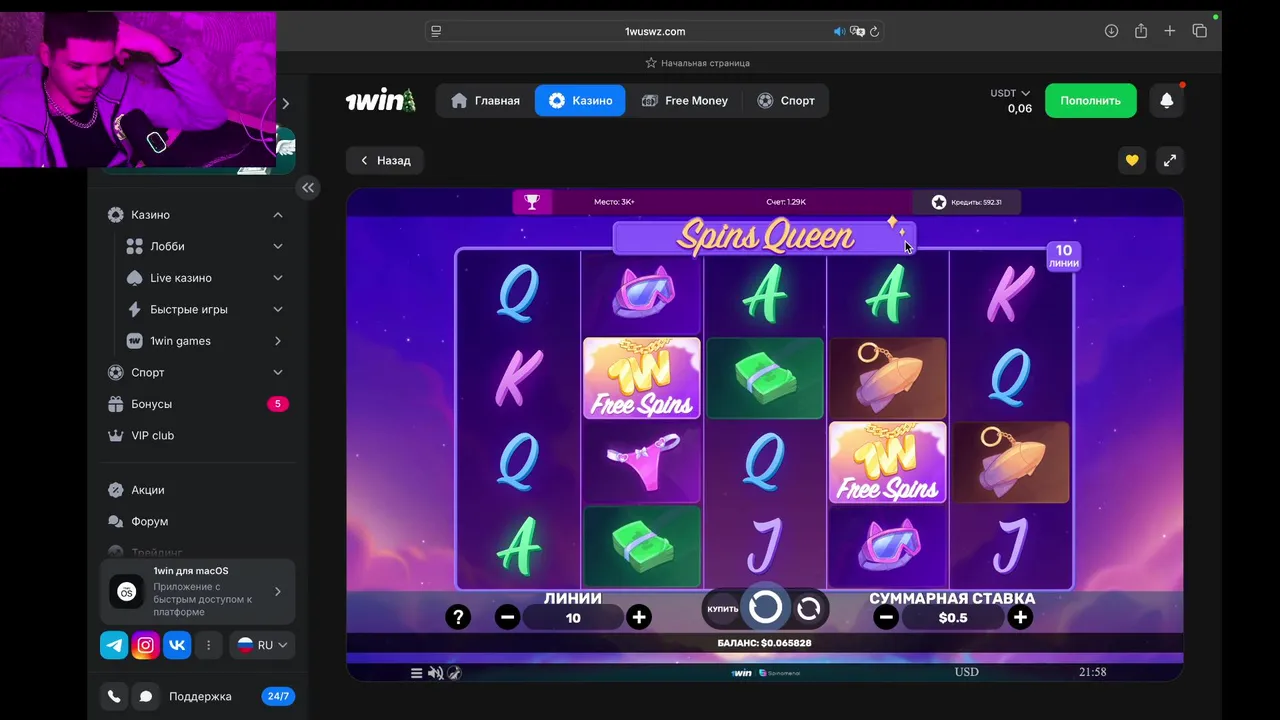Expand the Спорт sidebar section
This screenshot has height=720, width=1280.
coord(278,372)
